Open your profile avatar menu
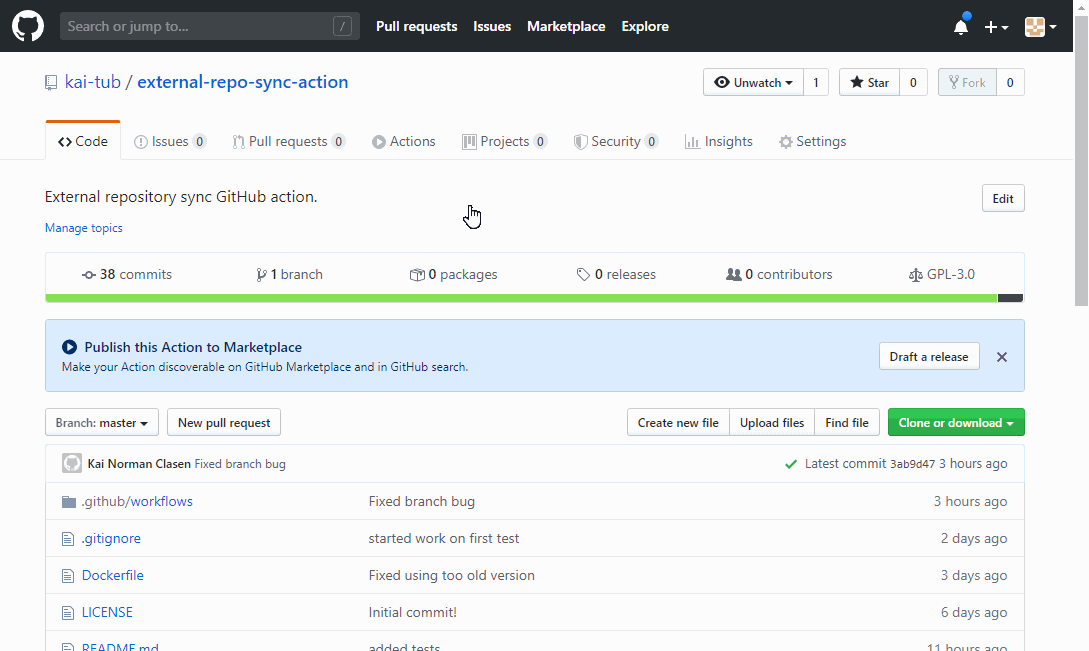The height and width of the screenshot is (651, 1089). 1036,26
